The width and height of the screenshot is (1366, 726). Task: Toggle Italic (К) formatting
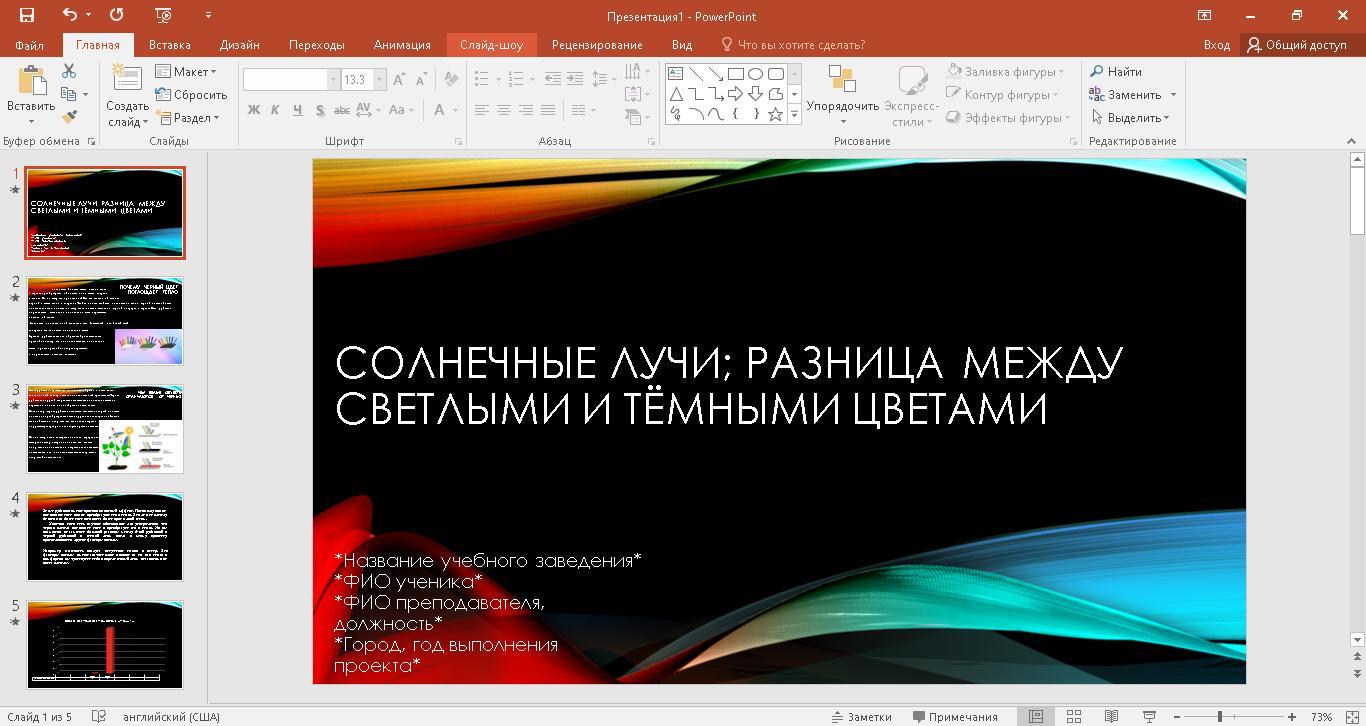click(276, 110)
